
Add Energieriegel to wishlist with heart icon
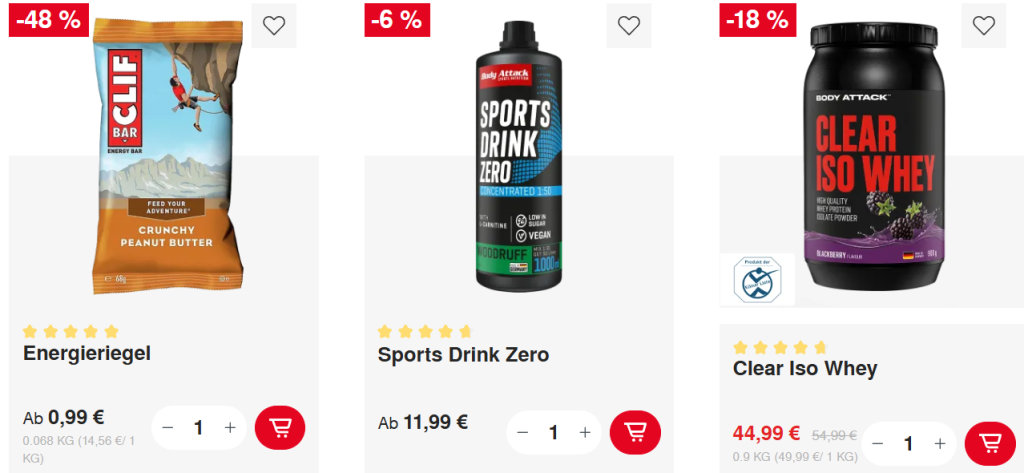point(274,26)
